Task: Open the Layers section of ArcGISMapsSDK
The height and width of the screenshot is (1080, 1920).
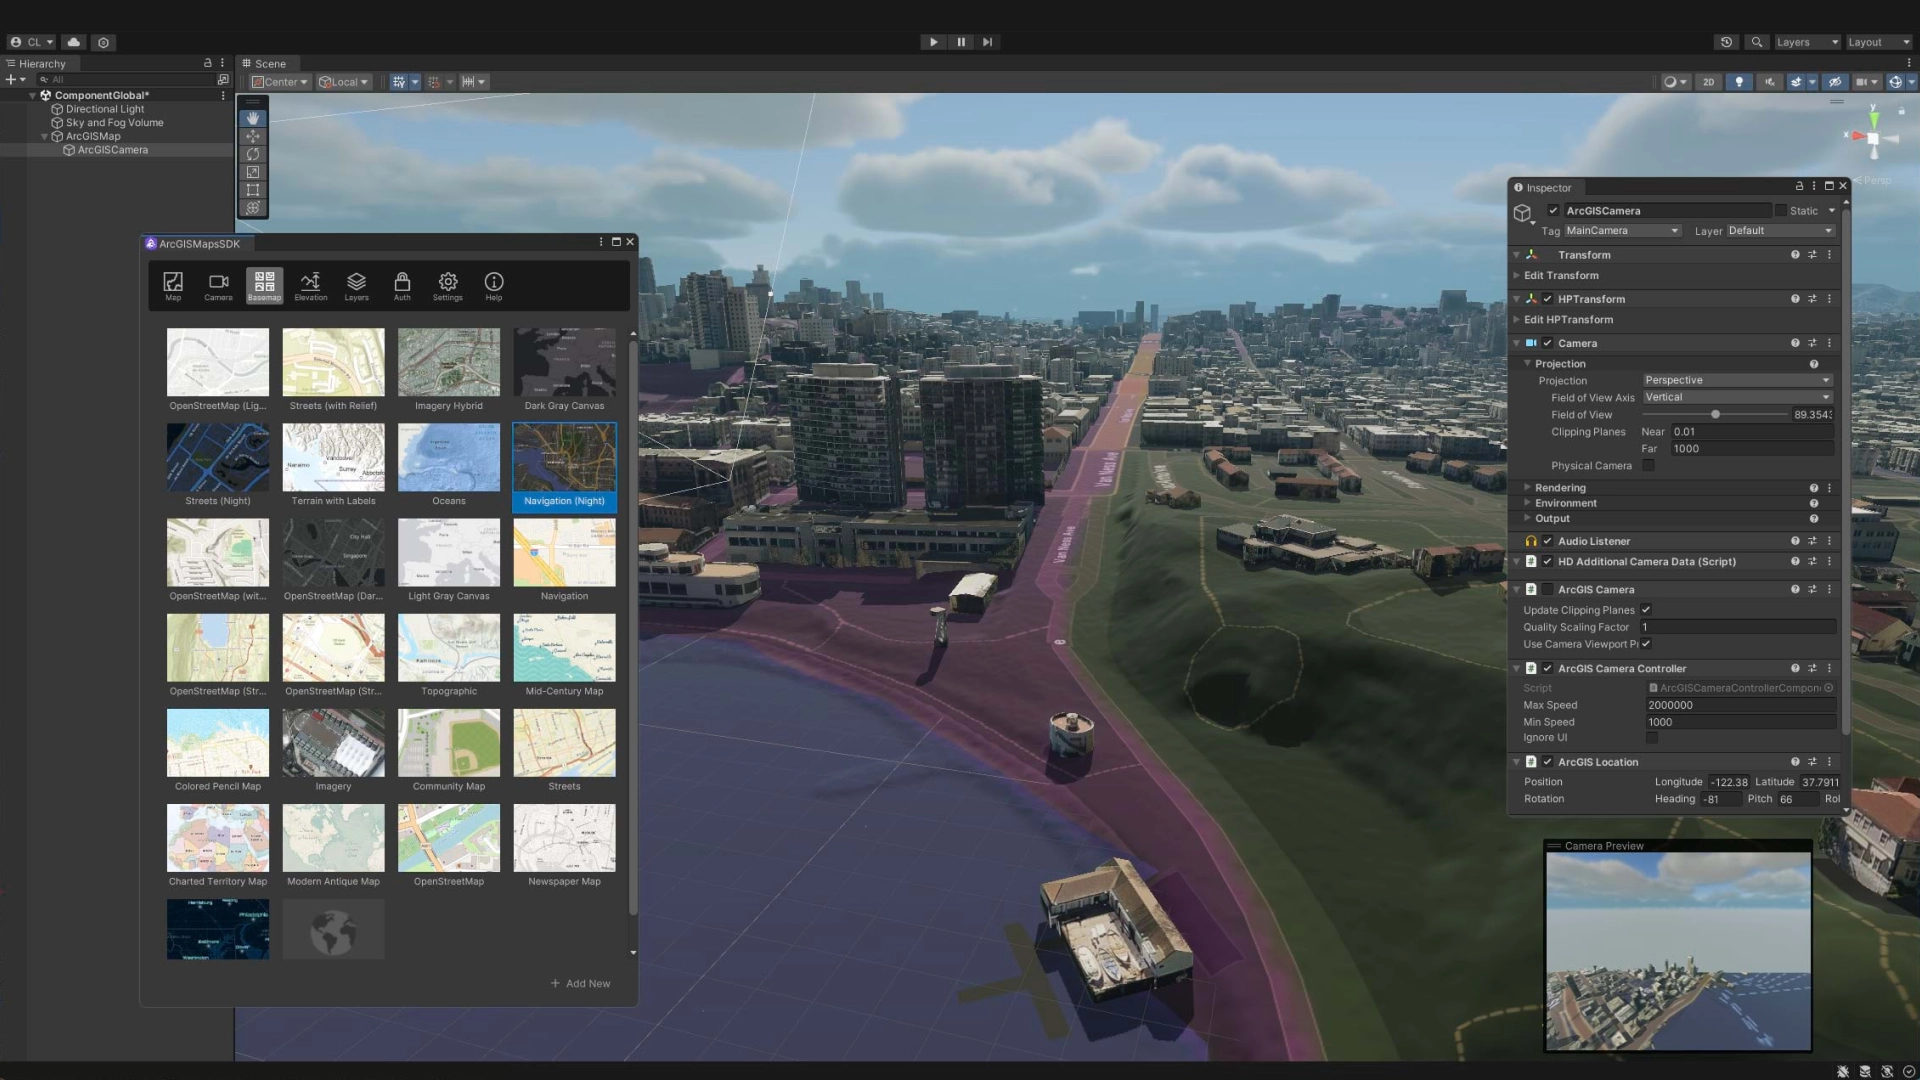Action: click(x=356, y=286)
